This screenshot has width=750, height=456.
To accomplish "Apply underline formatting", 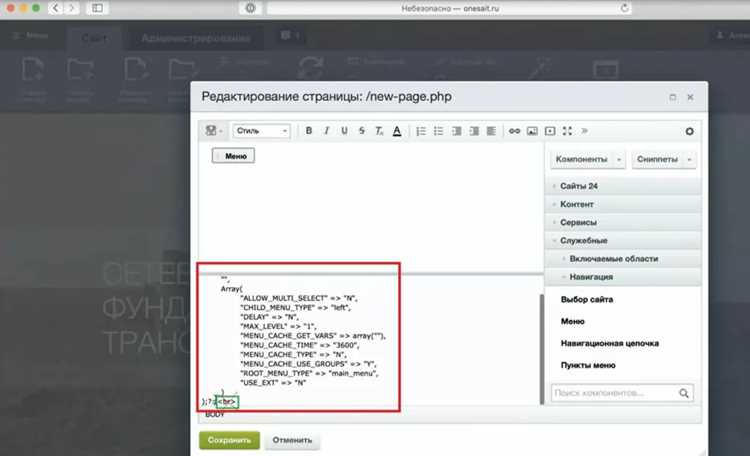I will tap(344, 131).
